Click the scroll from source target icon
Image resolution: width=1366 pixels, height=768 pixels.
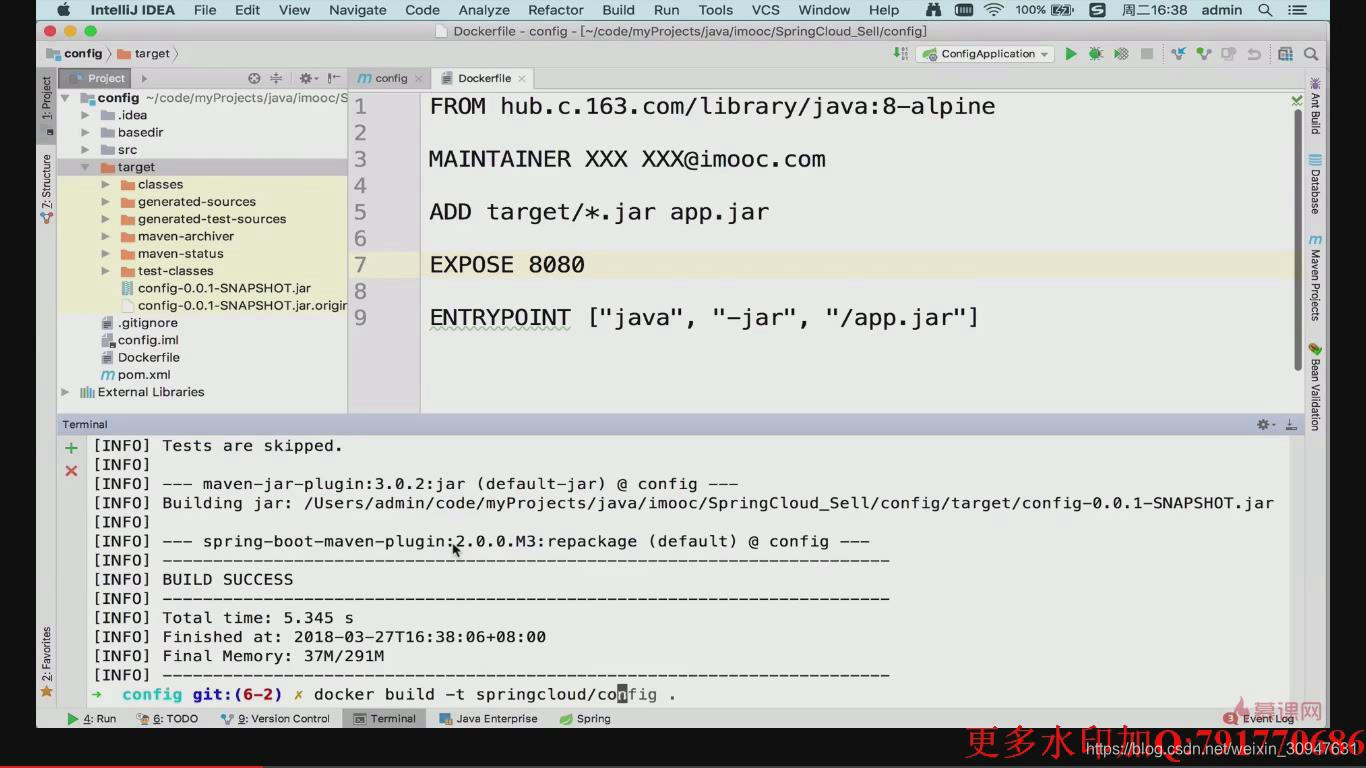tap(254, 78)
